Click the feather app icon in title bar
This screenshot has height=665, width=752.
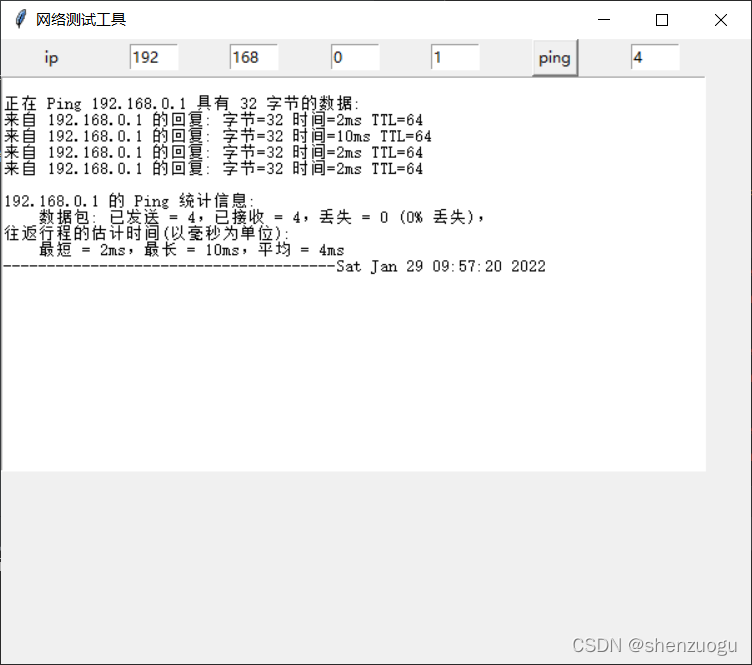[x=20, y=19]
